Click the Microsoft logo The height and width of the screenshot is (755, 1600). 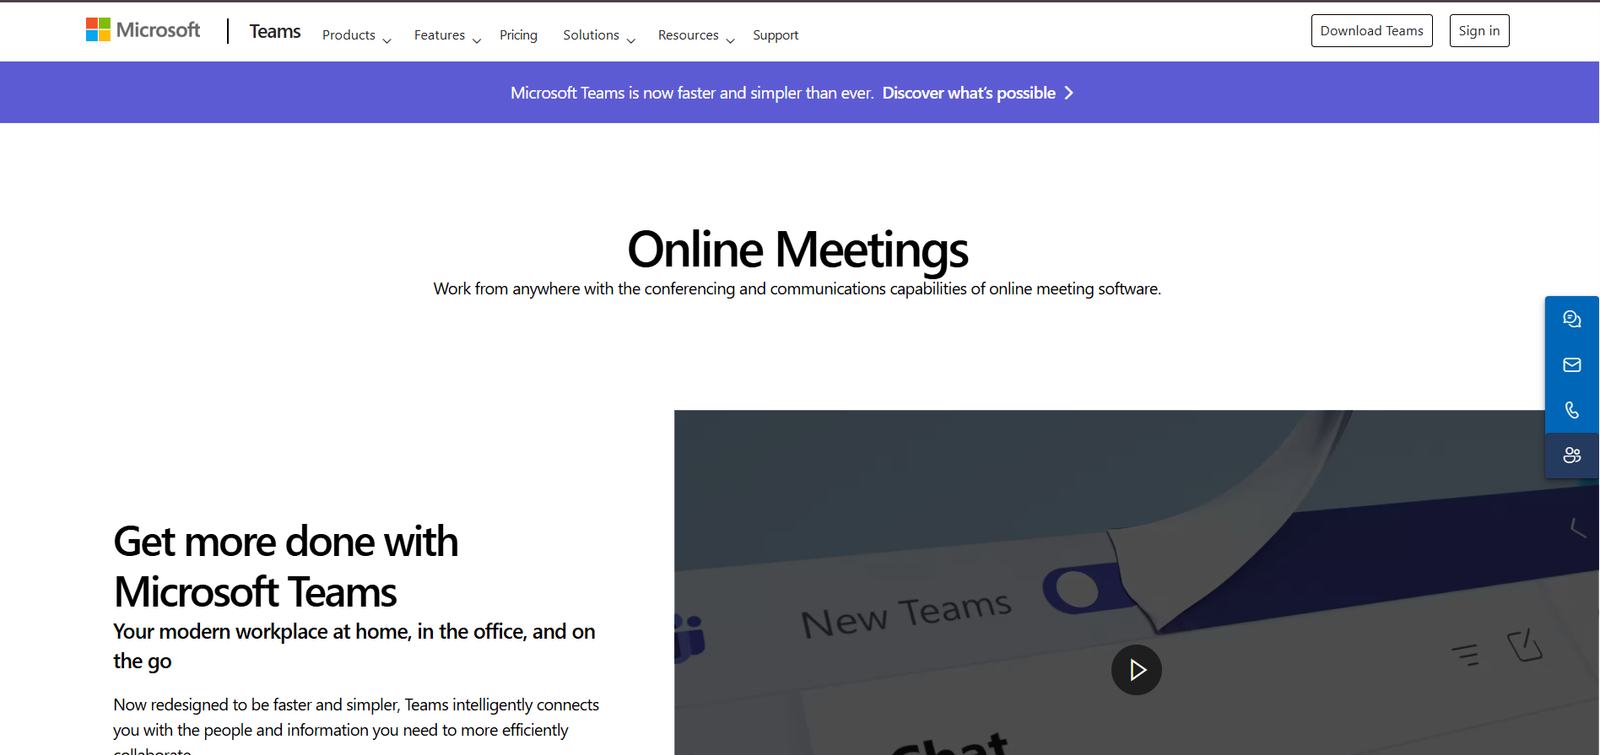[143, 30]
